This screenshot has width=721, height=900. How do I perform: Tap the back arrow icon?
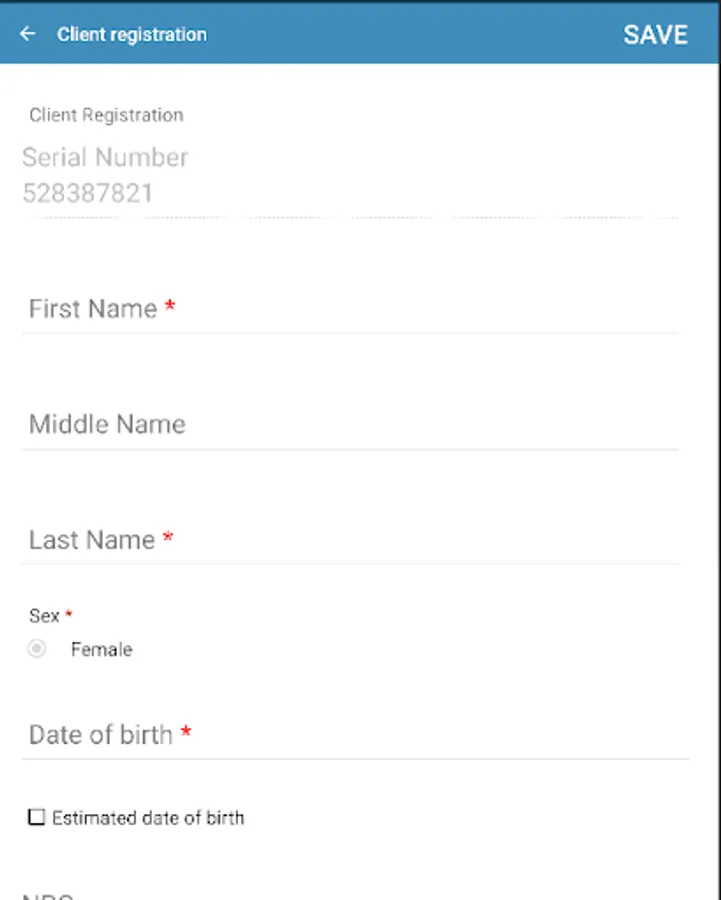point(28,34)
